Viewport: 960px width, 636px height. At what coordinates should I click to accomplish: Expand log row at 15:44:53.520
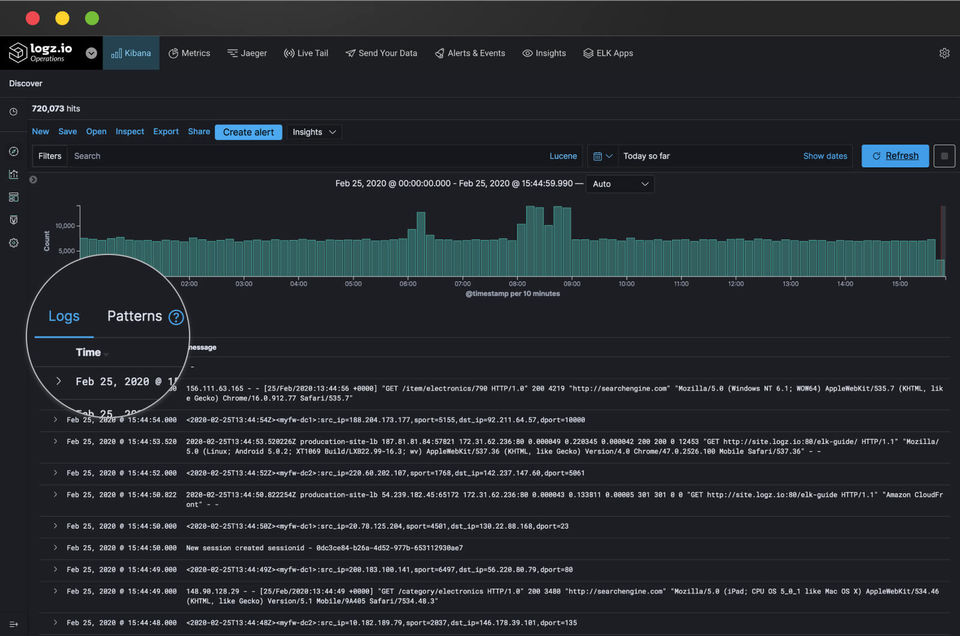(x=55, y=441)
